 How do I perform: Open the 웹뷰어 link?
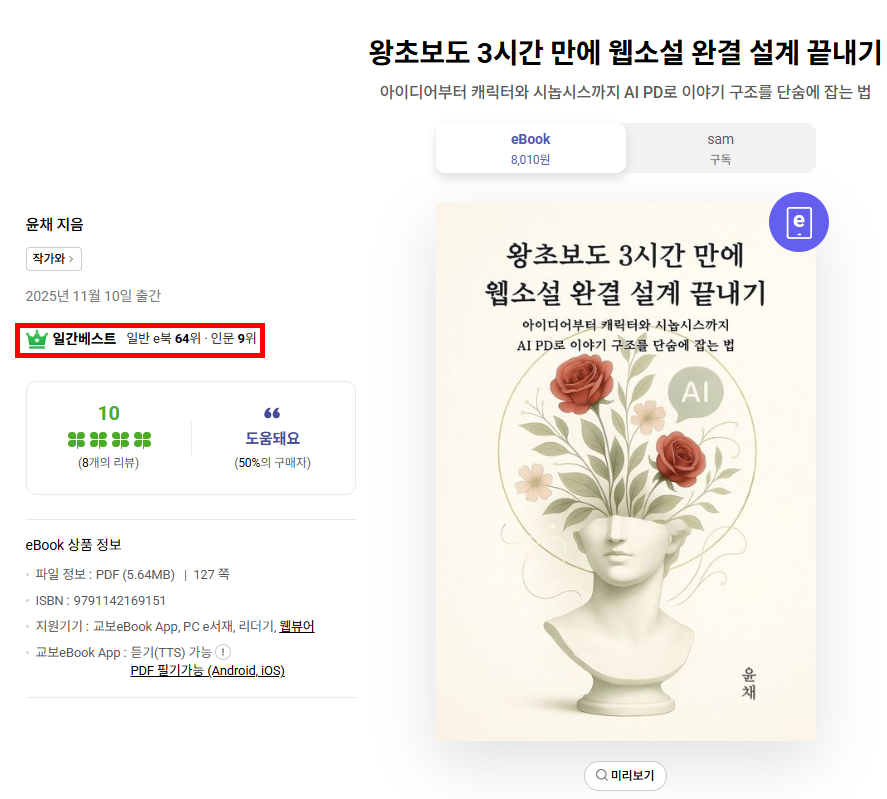click(x=297, y=626)
